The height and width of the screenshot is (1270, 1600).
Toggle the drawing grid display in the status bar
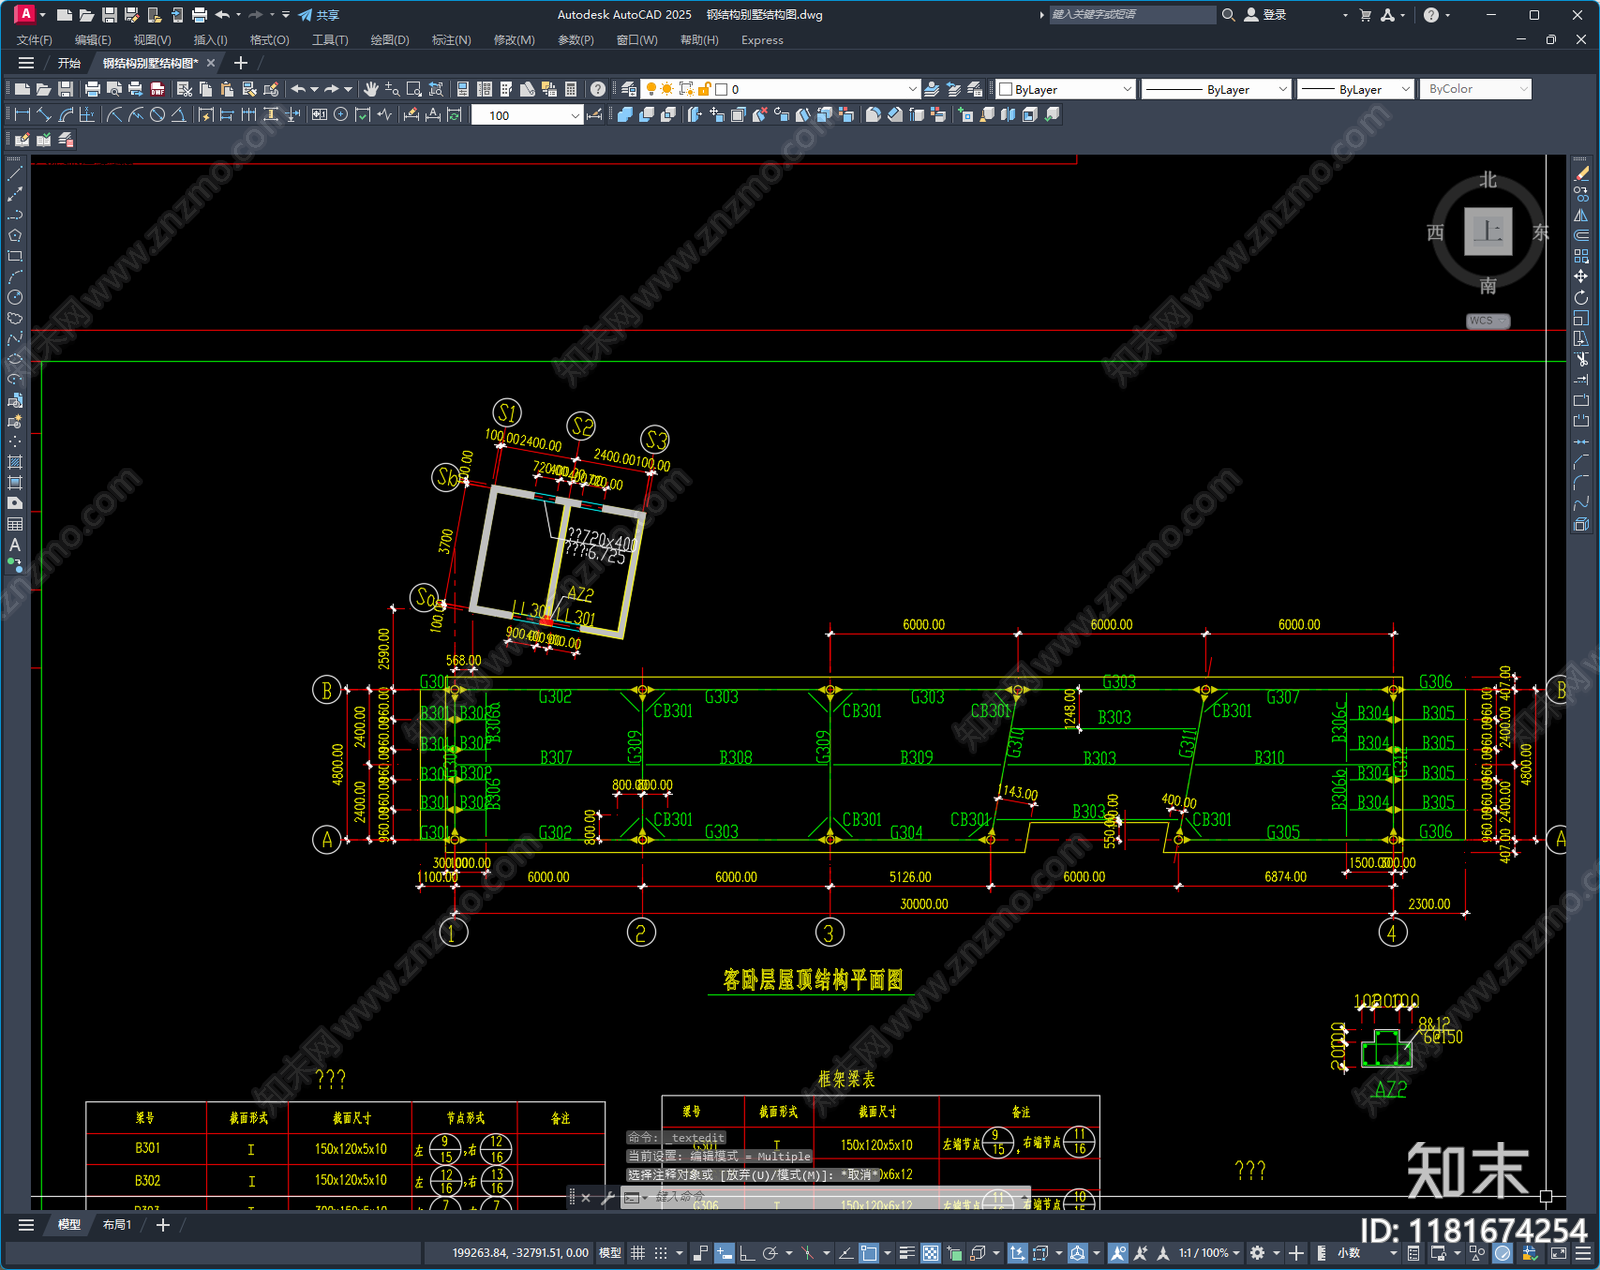637,1253
